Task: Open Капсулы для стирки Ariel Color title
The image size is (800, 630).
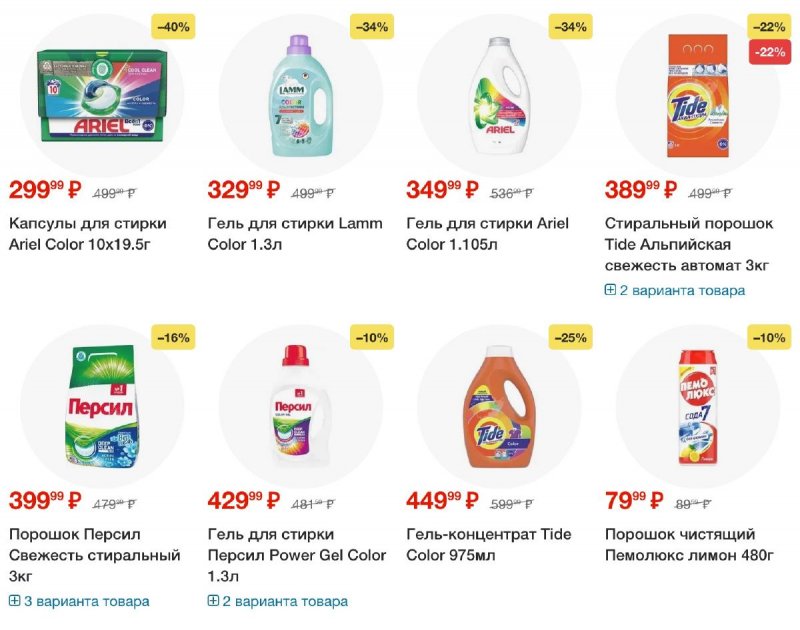Action: coord(88,234)
